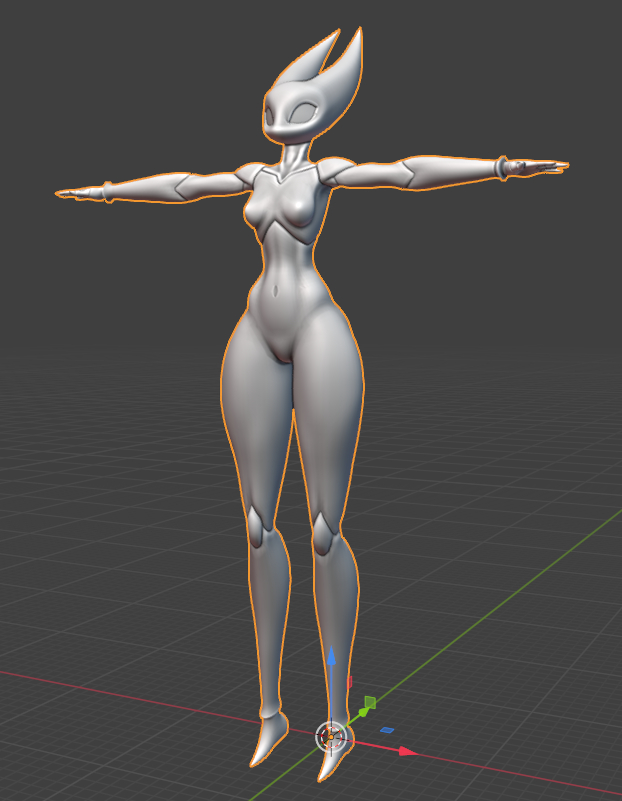Select the green square plane handle
The image size is (622, 801).
[x=370, y=702]
